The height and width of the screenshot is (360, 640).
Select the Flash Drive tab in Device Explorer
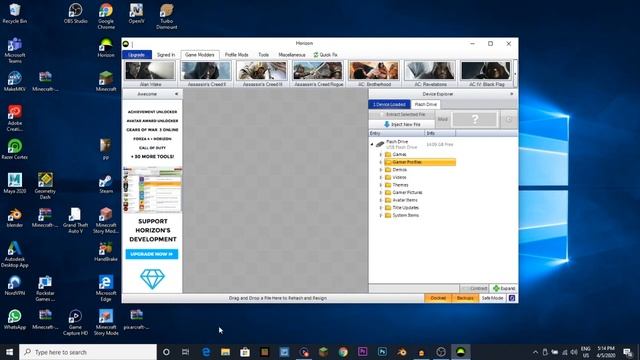(x=426, y=104)
